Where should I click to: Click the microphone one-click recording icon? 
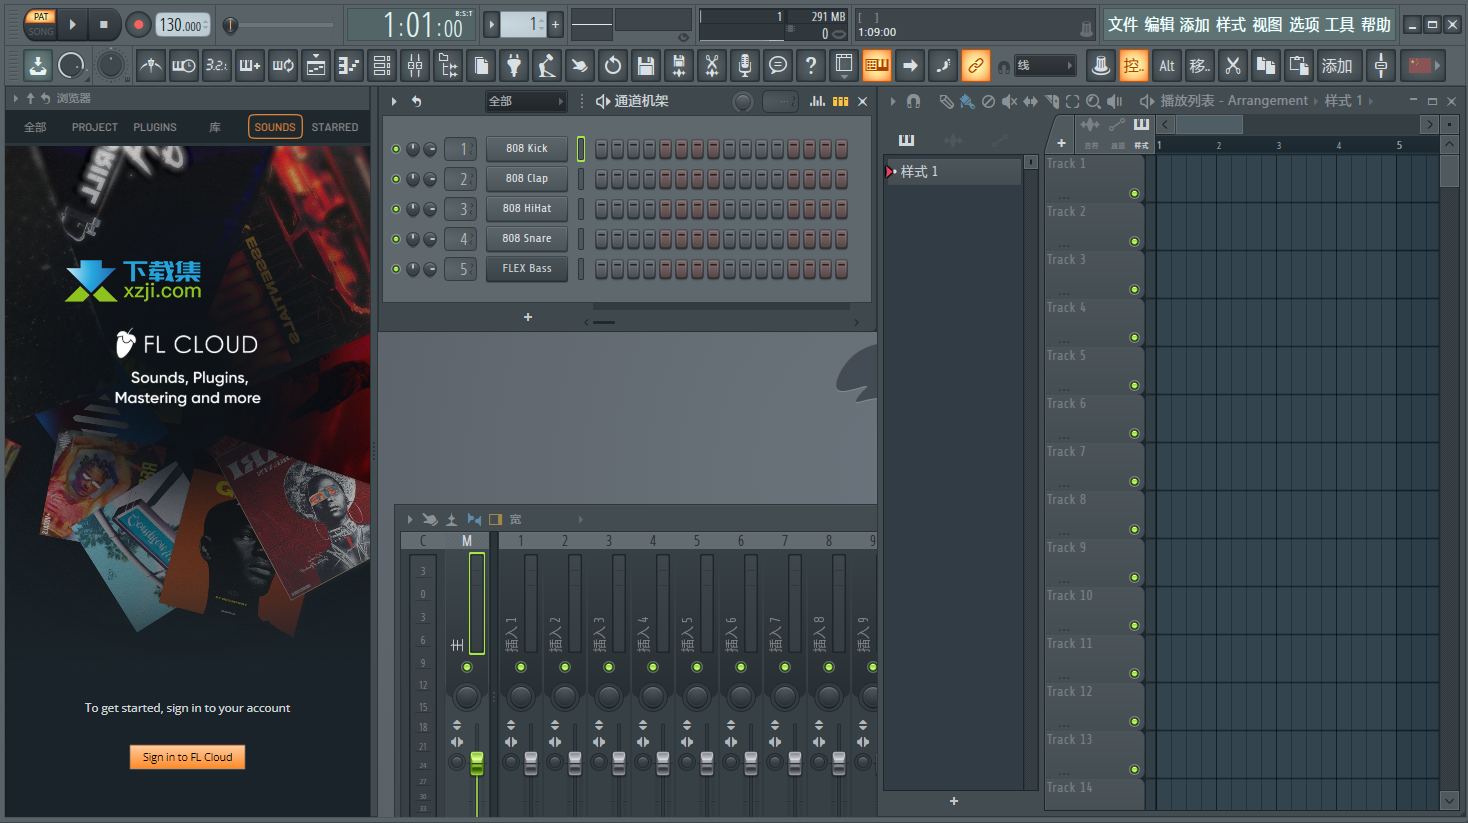coord(745,66)
